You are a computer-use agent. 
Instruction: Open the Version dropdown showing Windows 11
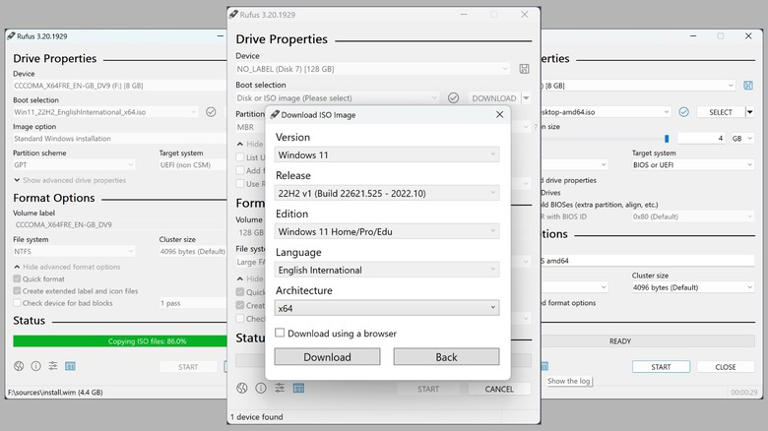coord(387,155)
